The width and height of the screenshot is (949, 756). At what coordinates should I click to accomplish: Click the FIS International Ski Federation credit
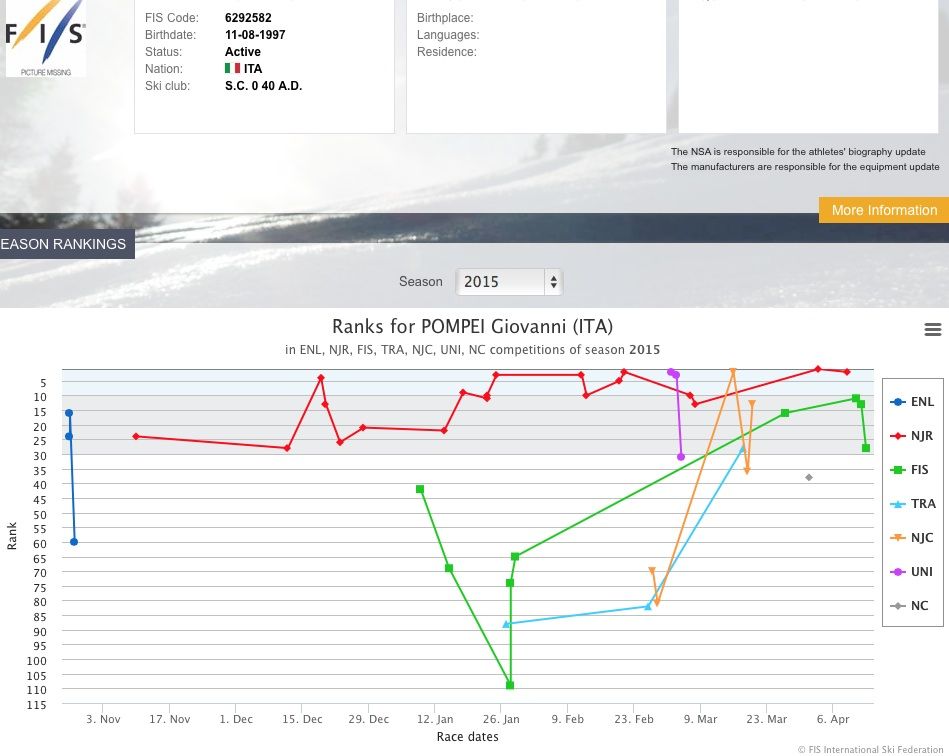coord(870,749)
